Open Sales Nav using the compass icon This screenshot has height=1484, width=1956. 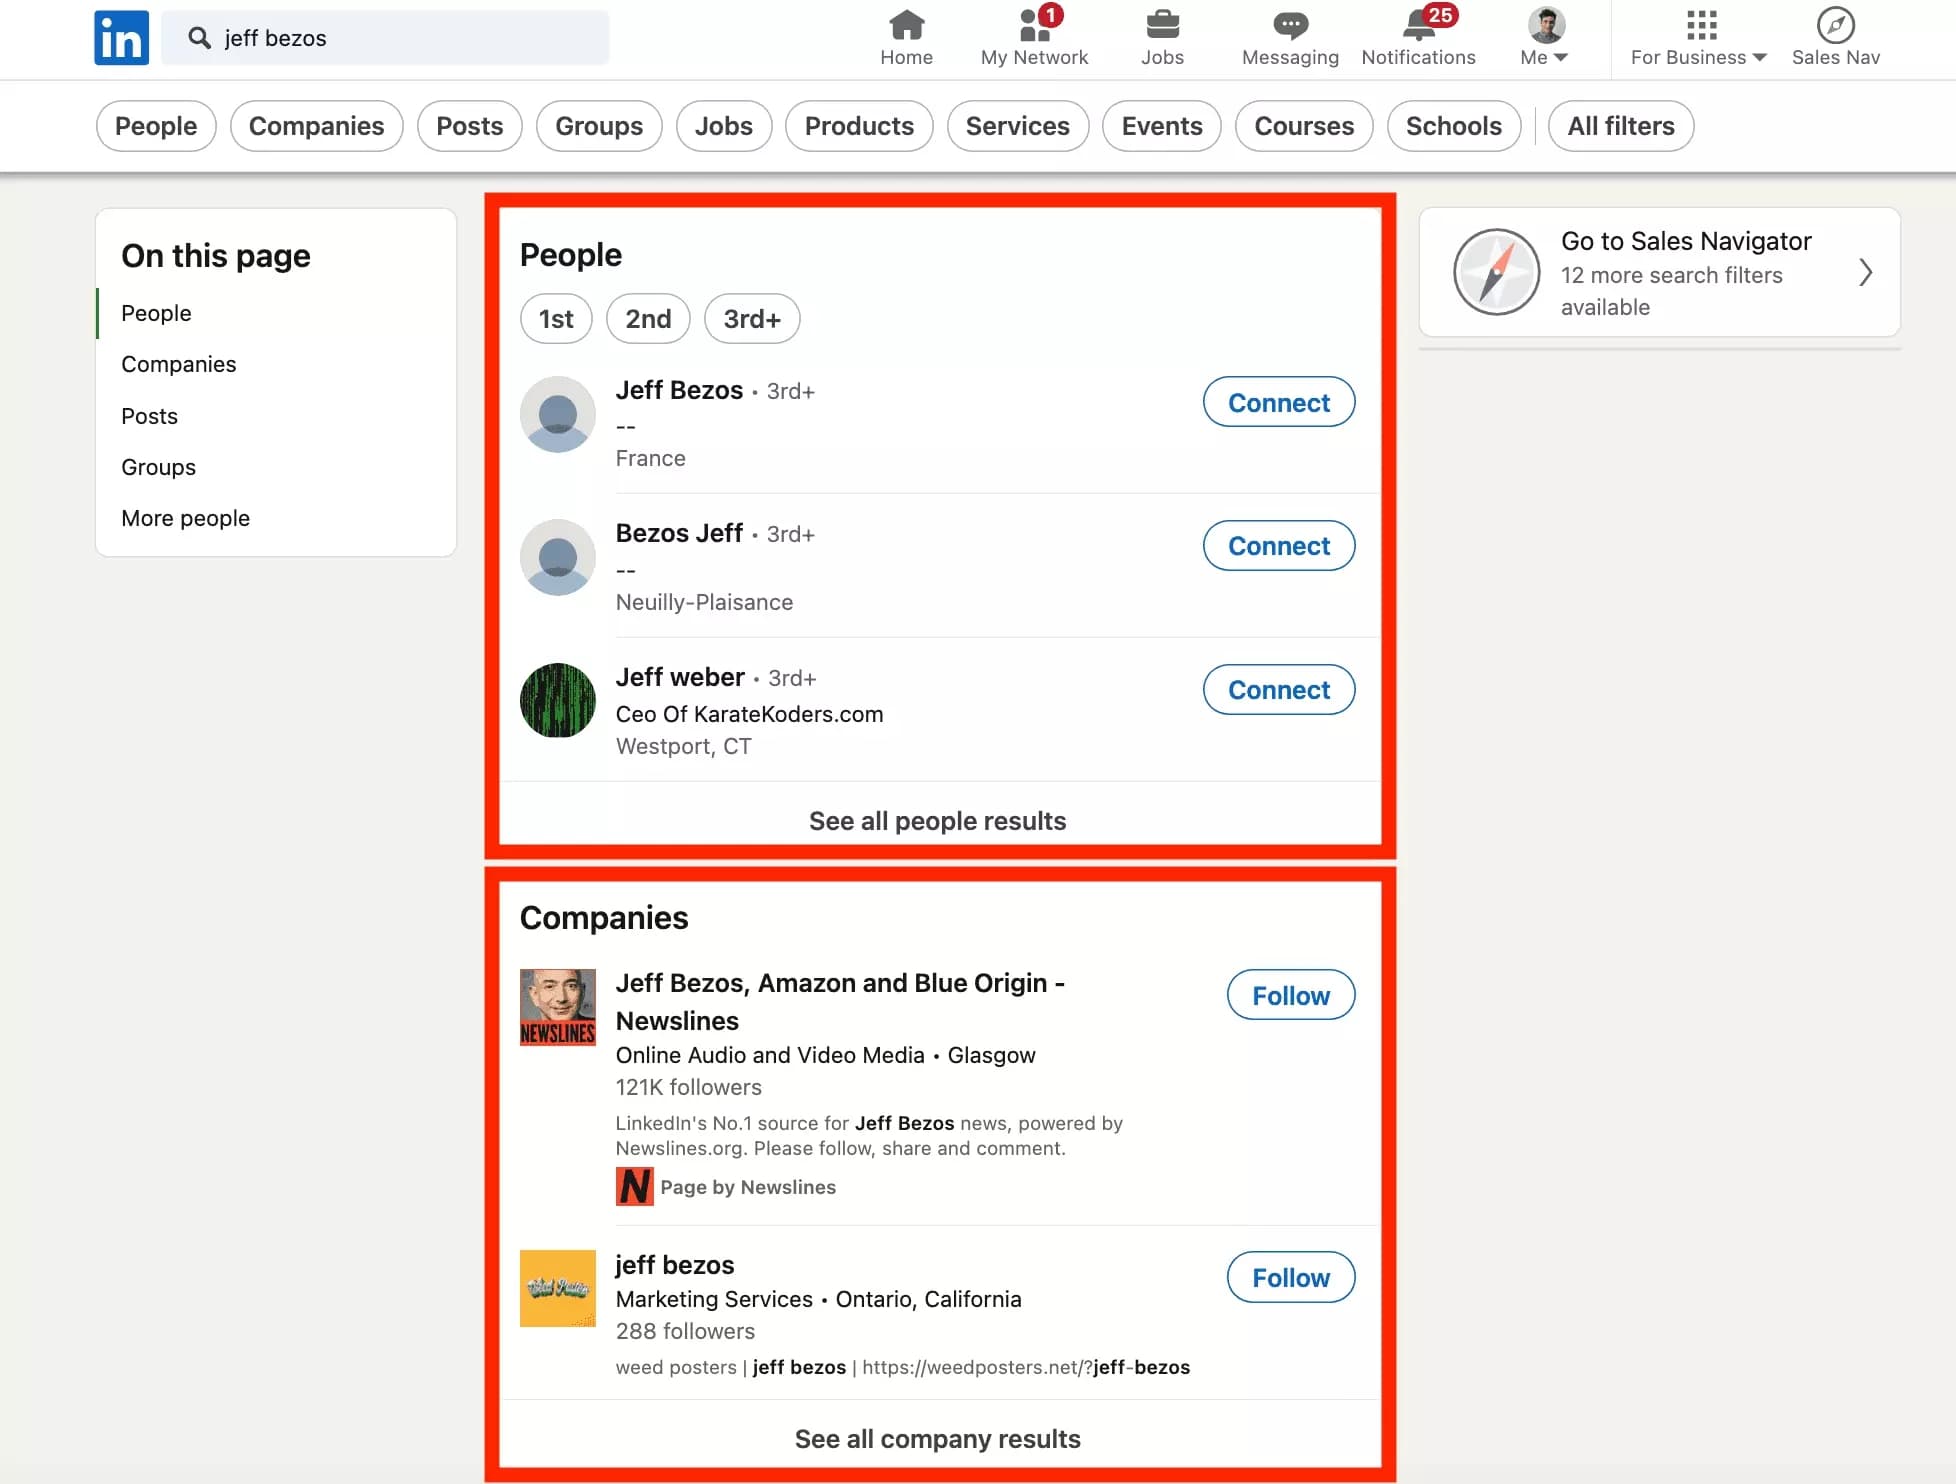[x=1834, y=25]
